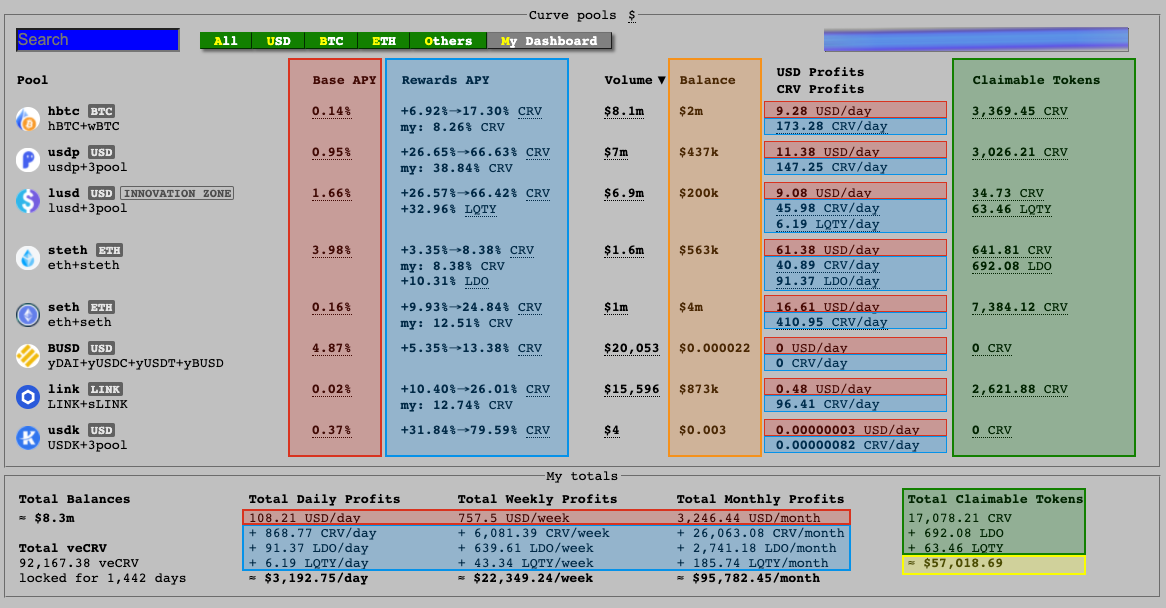The width and height of the screenshot is (1166, 608).
Task: Click steth base APY 3.98%
Action: 331,250
